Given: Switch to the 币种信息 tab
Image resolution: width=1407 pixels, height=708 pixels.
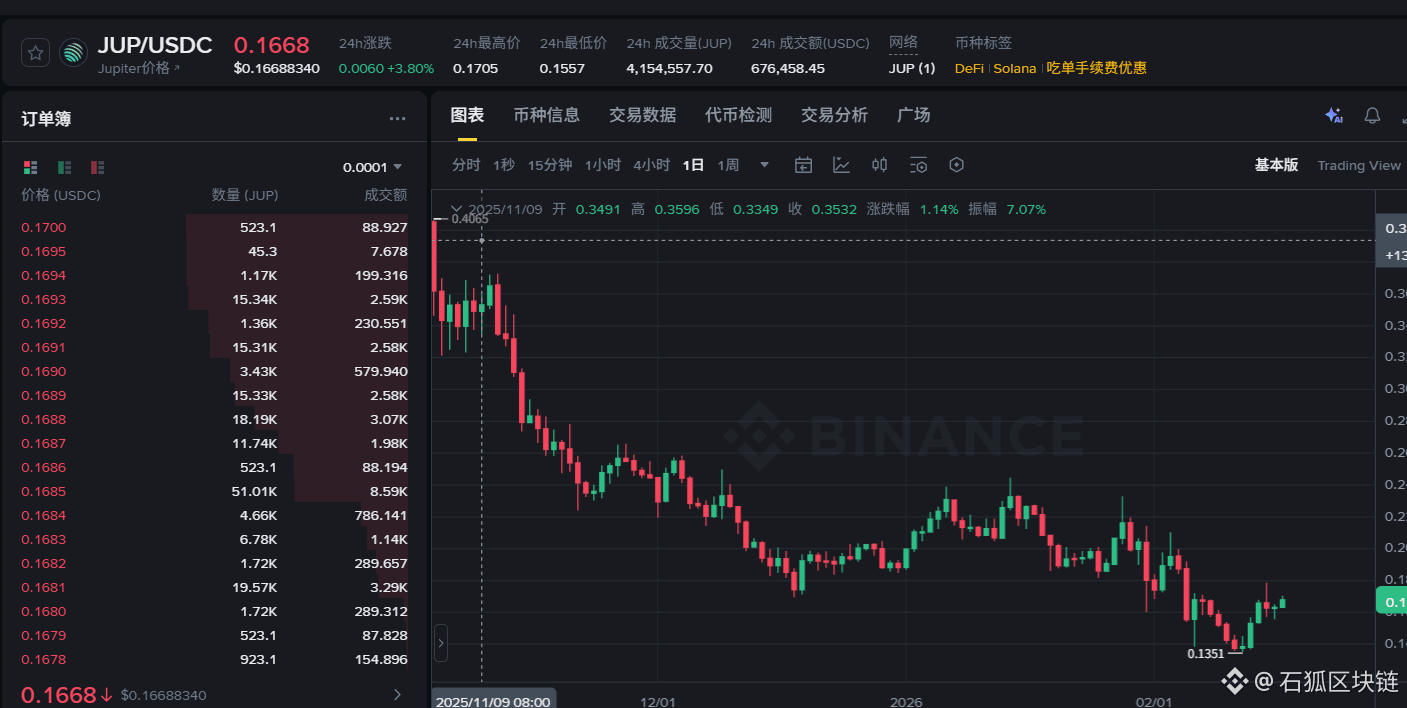Looking at the screenshot, I should tap(546, 115).
